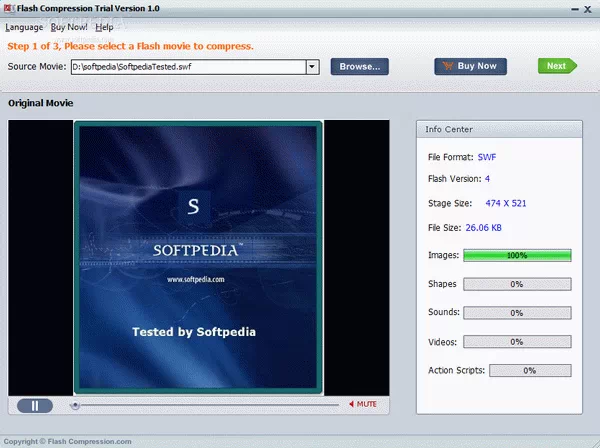
Task: Close the Flash Compression window
Action: [x=588, y=9]
